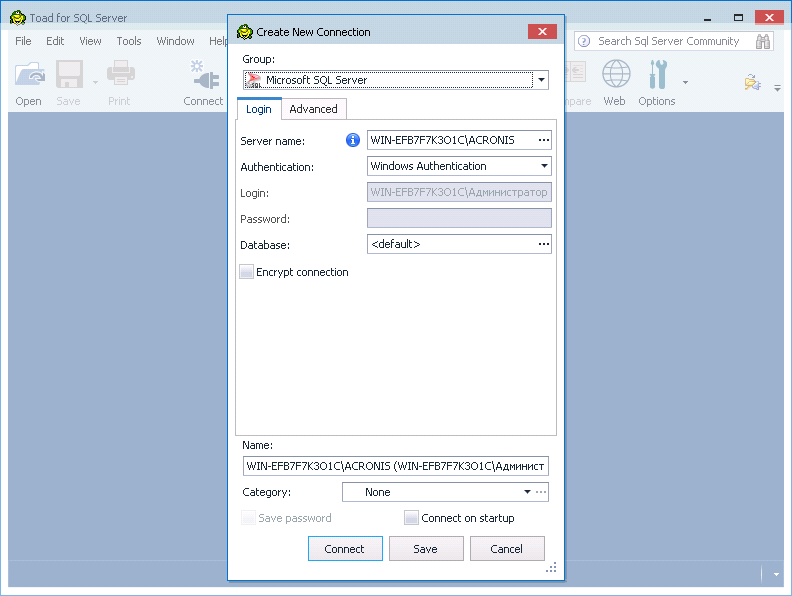Viewport: 792px width, 596px height.
Task: Click the server name info icon
Action: [353, 140]
